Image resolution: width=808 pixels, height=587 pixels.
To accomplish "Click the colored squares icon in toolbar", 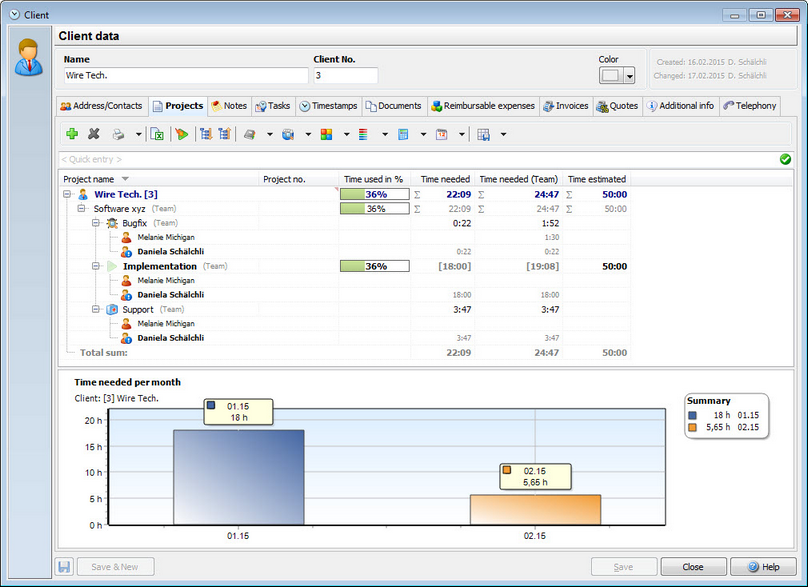I will (326, 135).
